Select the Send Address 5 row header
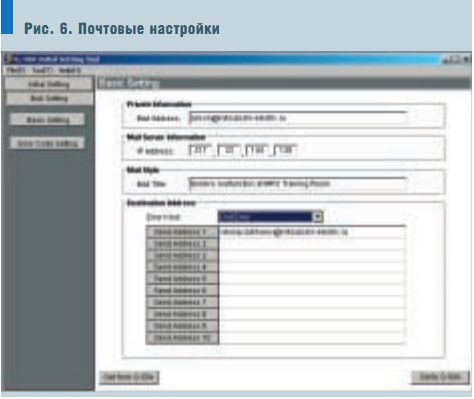Image resolution: width=474 pixels, height=399 pixels. 182,279
